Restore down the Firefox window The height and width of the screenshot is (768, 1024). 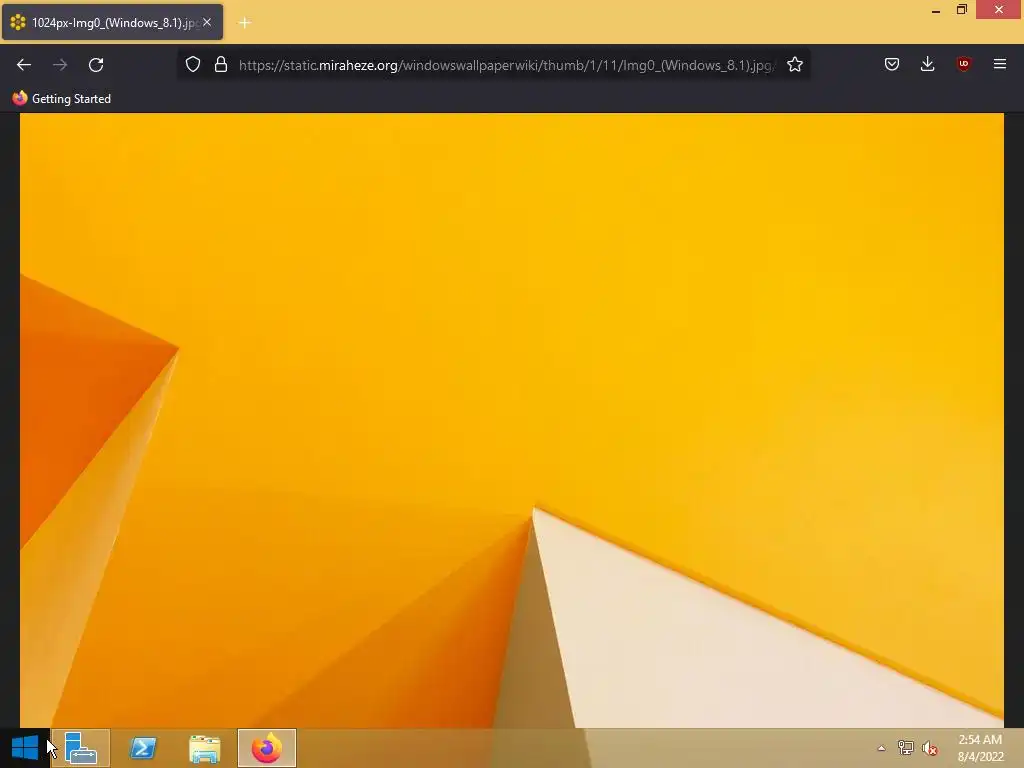point(961,10)
